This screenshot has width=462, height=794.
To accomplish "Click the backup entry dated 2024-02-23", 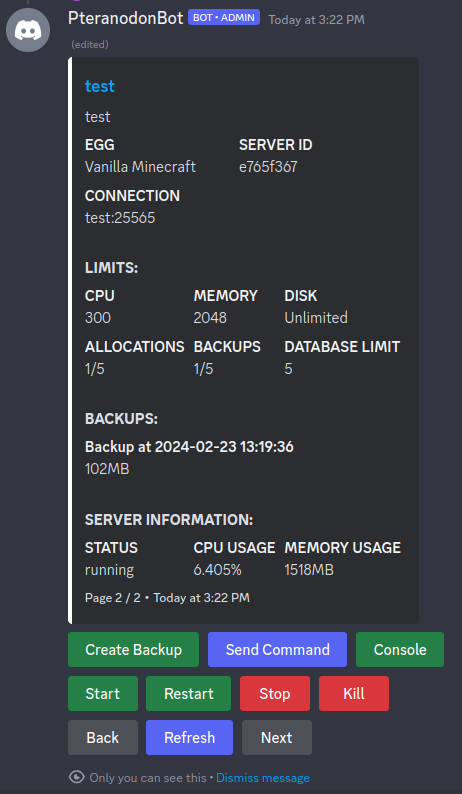I will pos(189,447).
